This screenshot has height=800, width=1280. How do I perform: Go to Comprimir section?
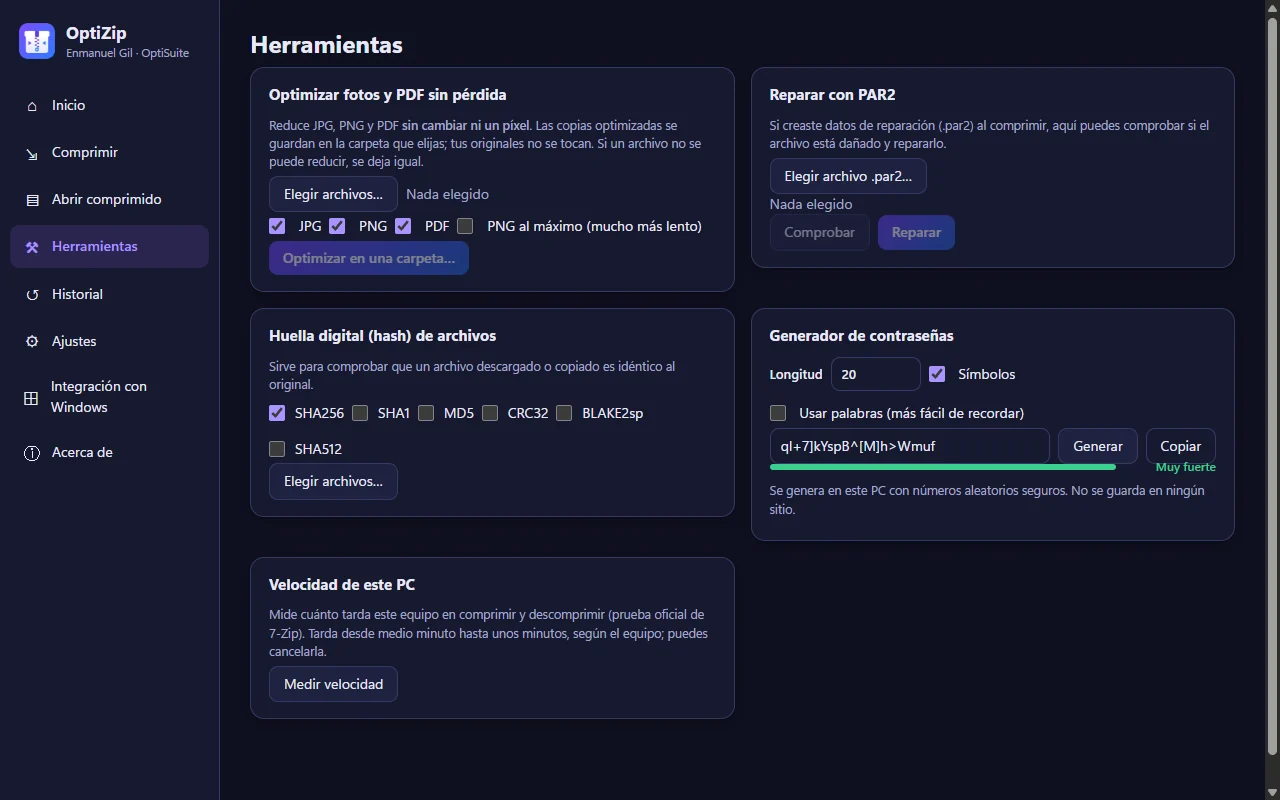click(x=109, y=153)
